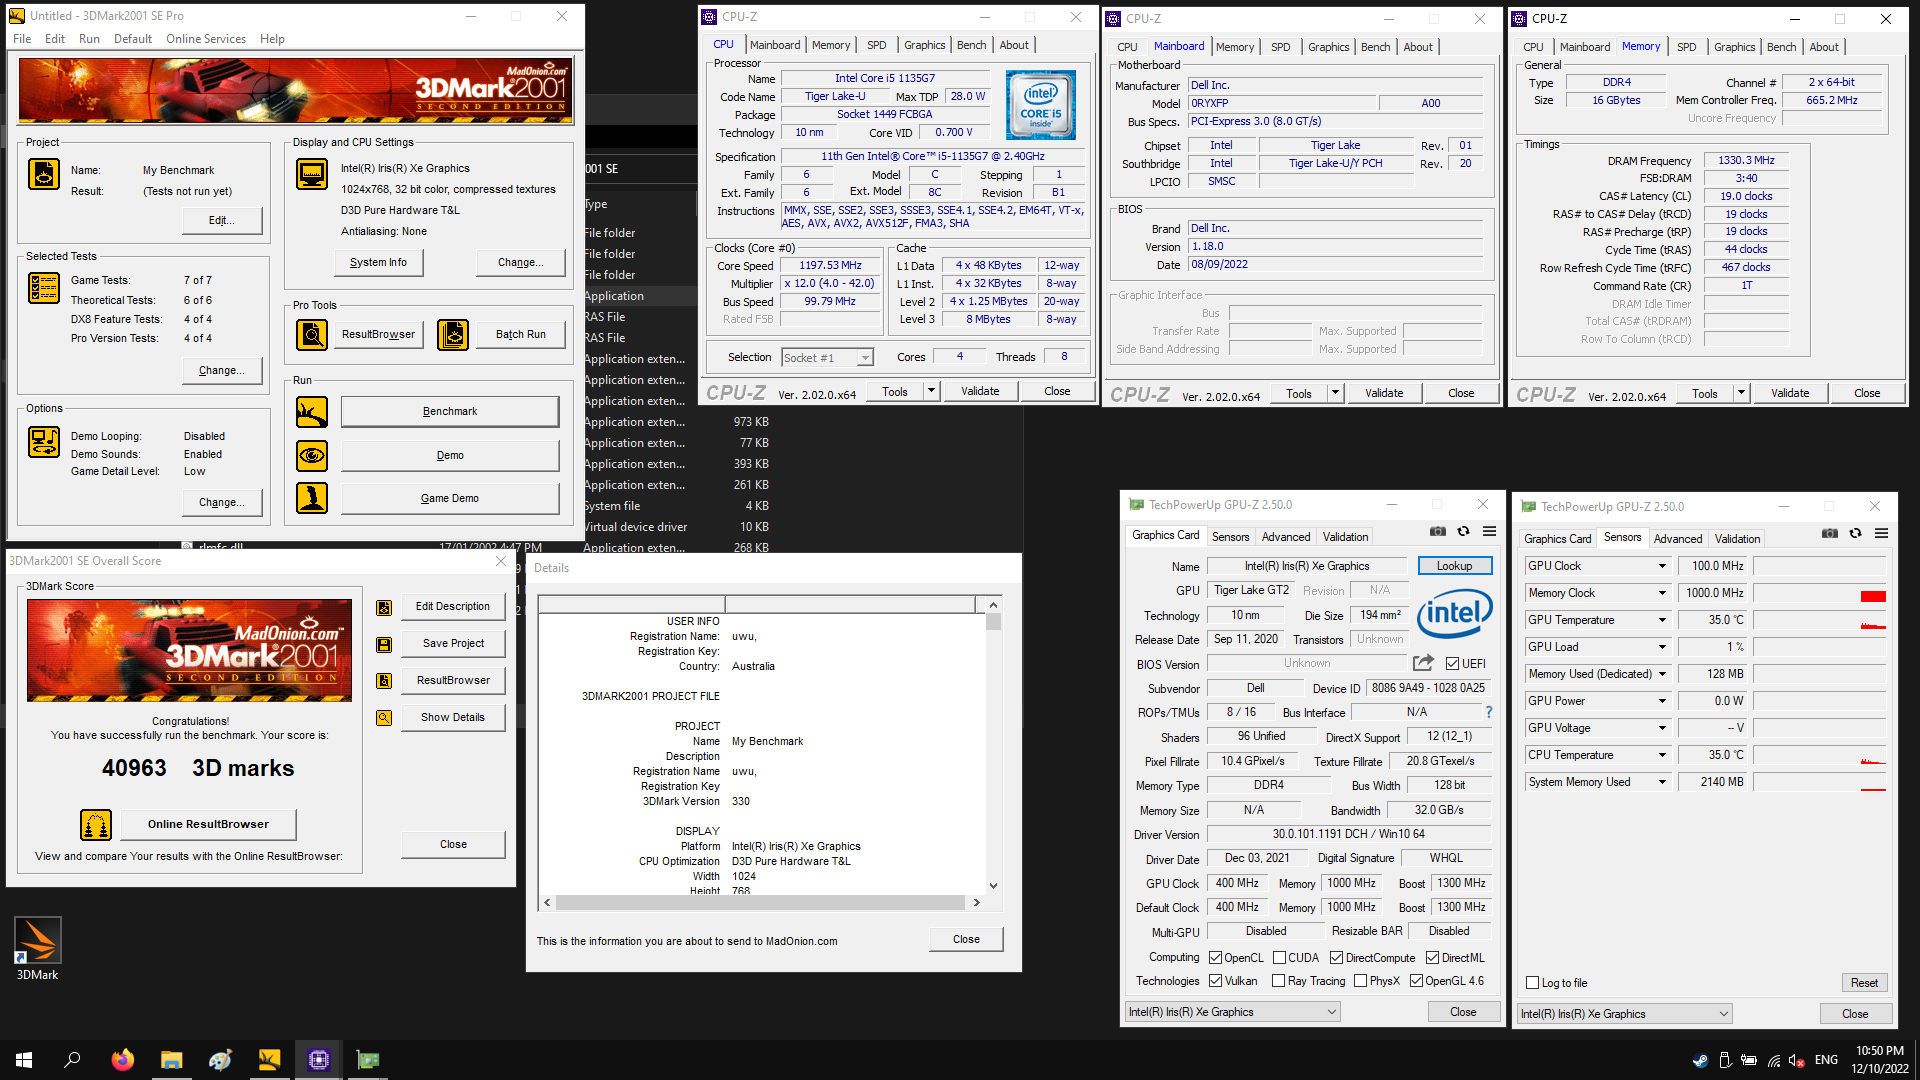Click the Edit Description icon in score window

pyautogui.click(x=384, y=608)
